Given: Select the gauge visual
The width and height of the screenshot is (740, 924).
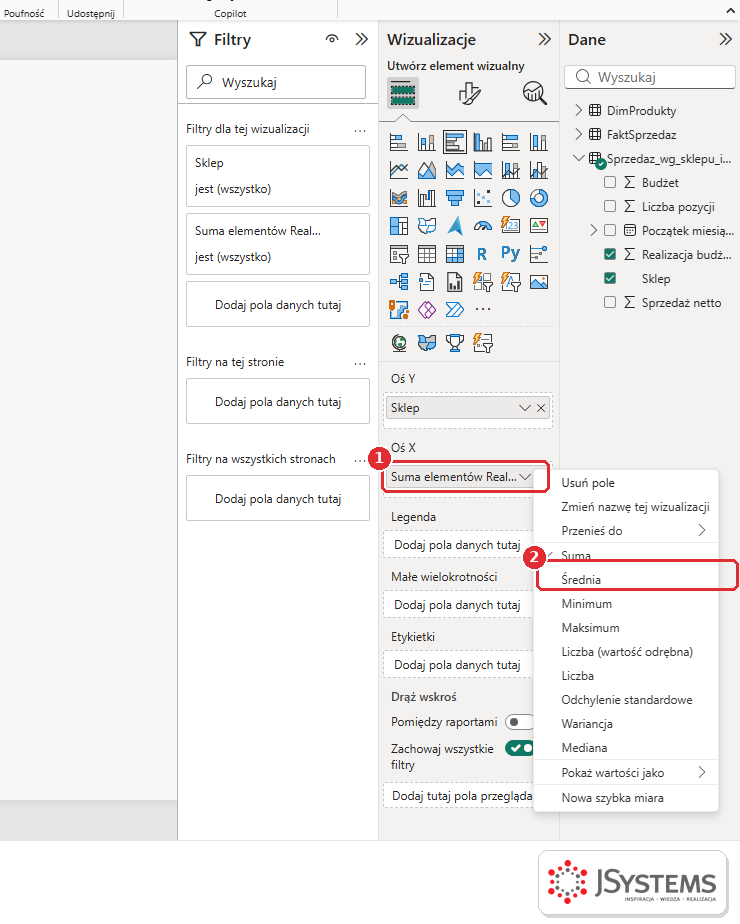Looking at the screenshot, I should point(483,226).
